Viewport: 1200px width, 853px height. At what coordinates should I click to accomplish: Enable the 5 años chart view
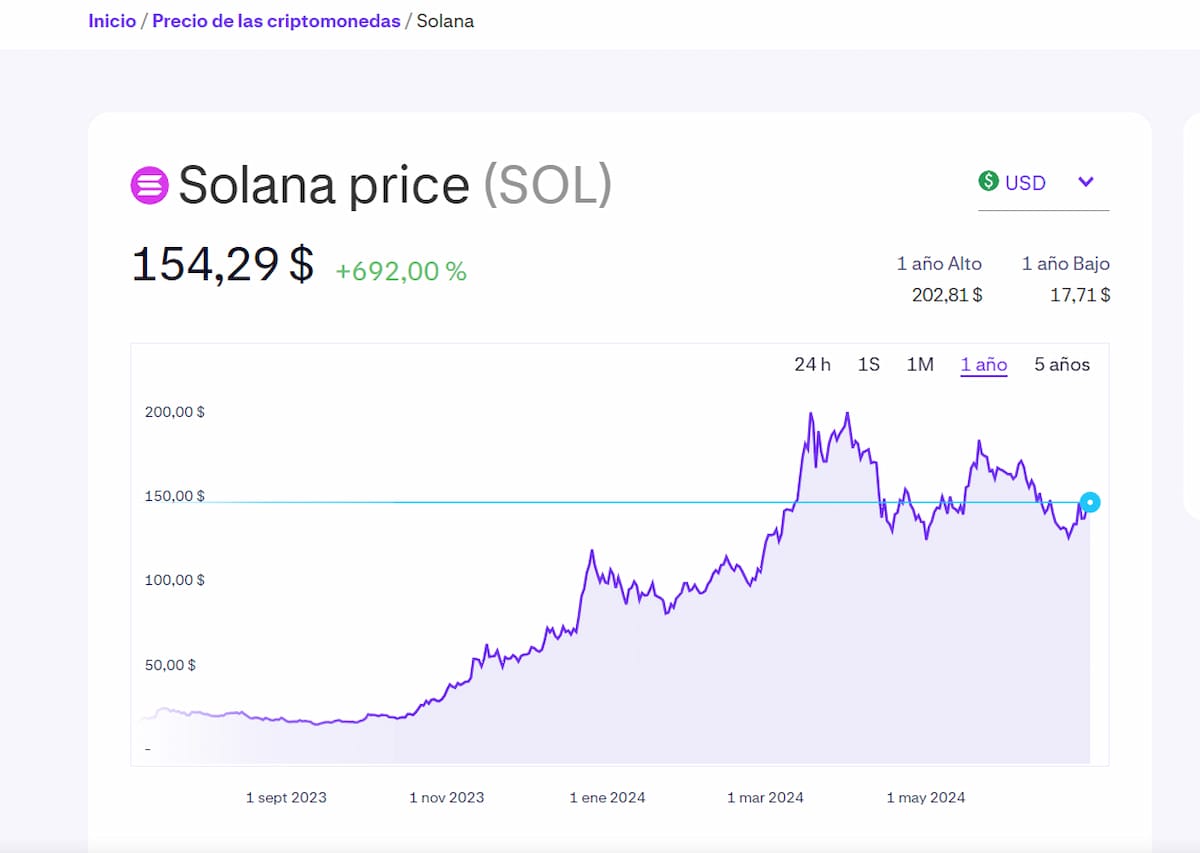(1060, 364)
